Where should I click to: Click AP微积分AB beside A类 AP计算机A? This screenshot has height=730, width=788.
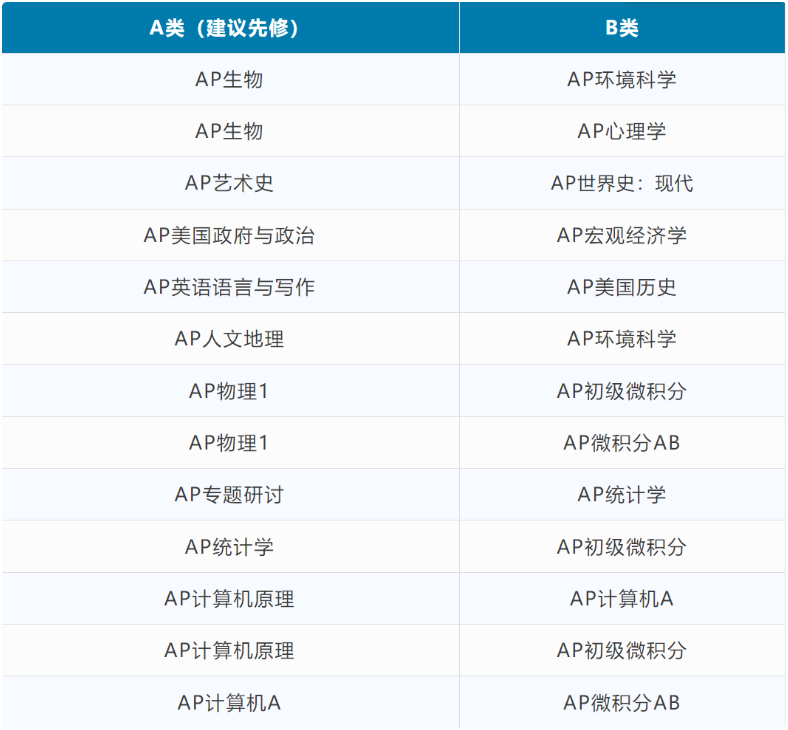[x=622, y=702]
